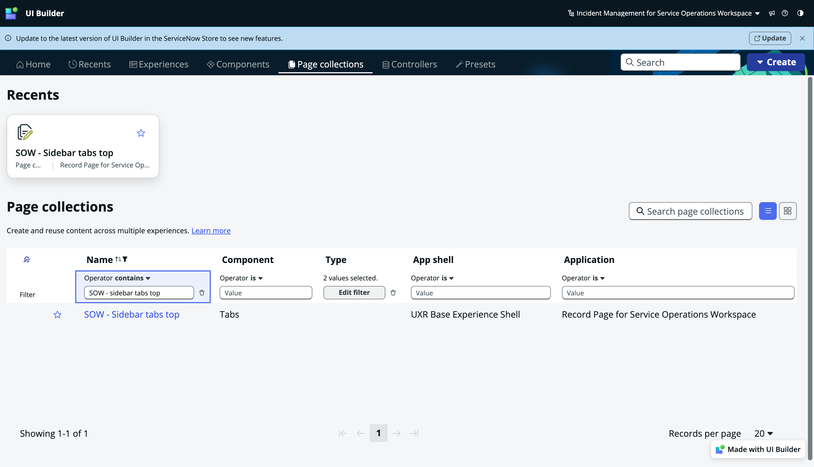Click the Create button
814x467 pixels.
[776, 62]
